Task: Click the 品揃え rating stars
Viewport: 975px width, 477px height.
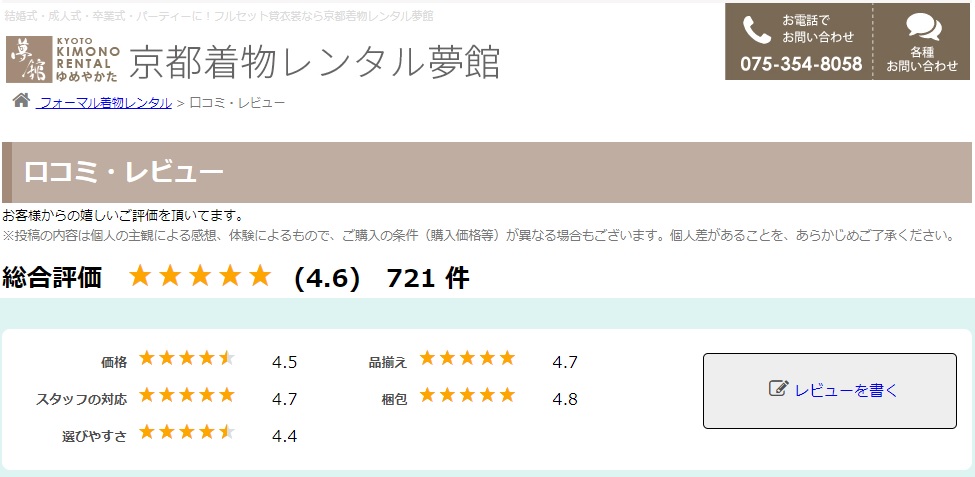Action: [x=468, y=358]
